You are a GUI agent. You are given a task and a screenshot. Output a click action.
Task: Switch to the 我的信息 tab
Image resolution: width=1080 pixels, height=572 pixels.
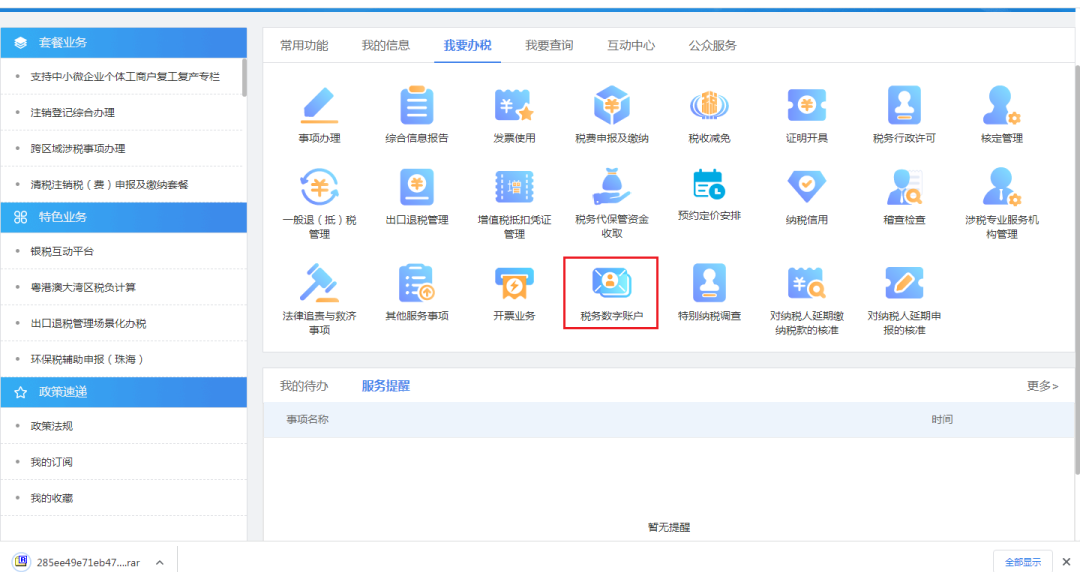(386, 45)
